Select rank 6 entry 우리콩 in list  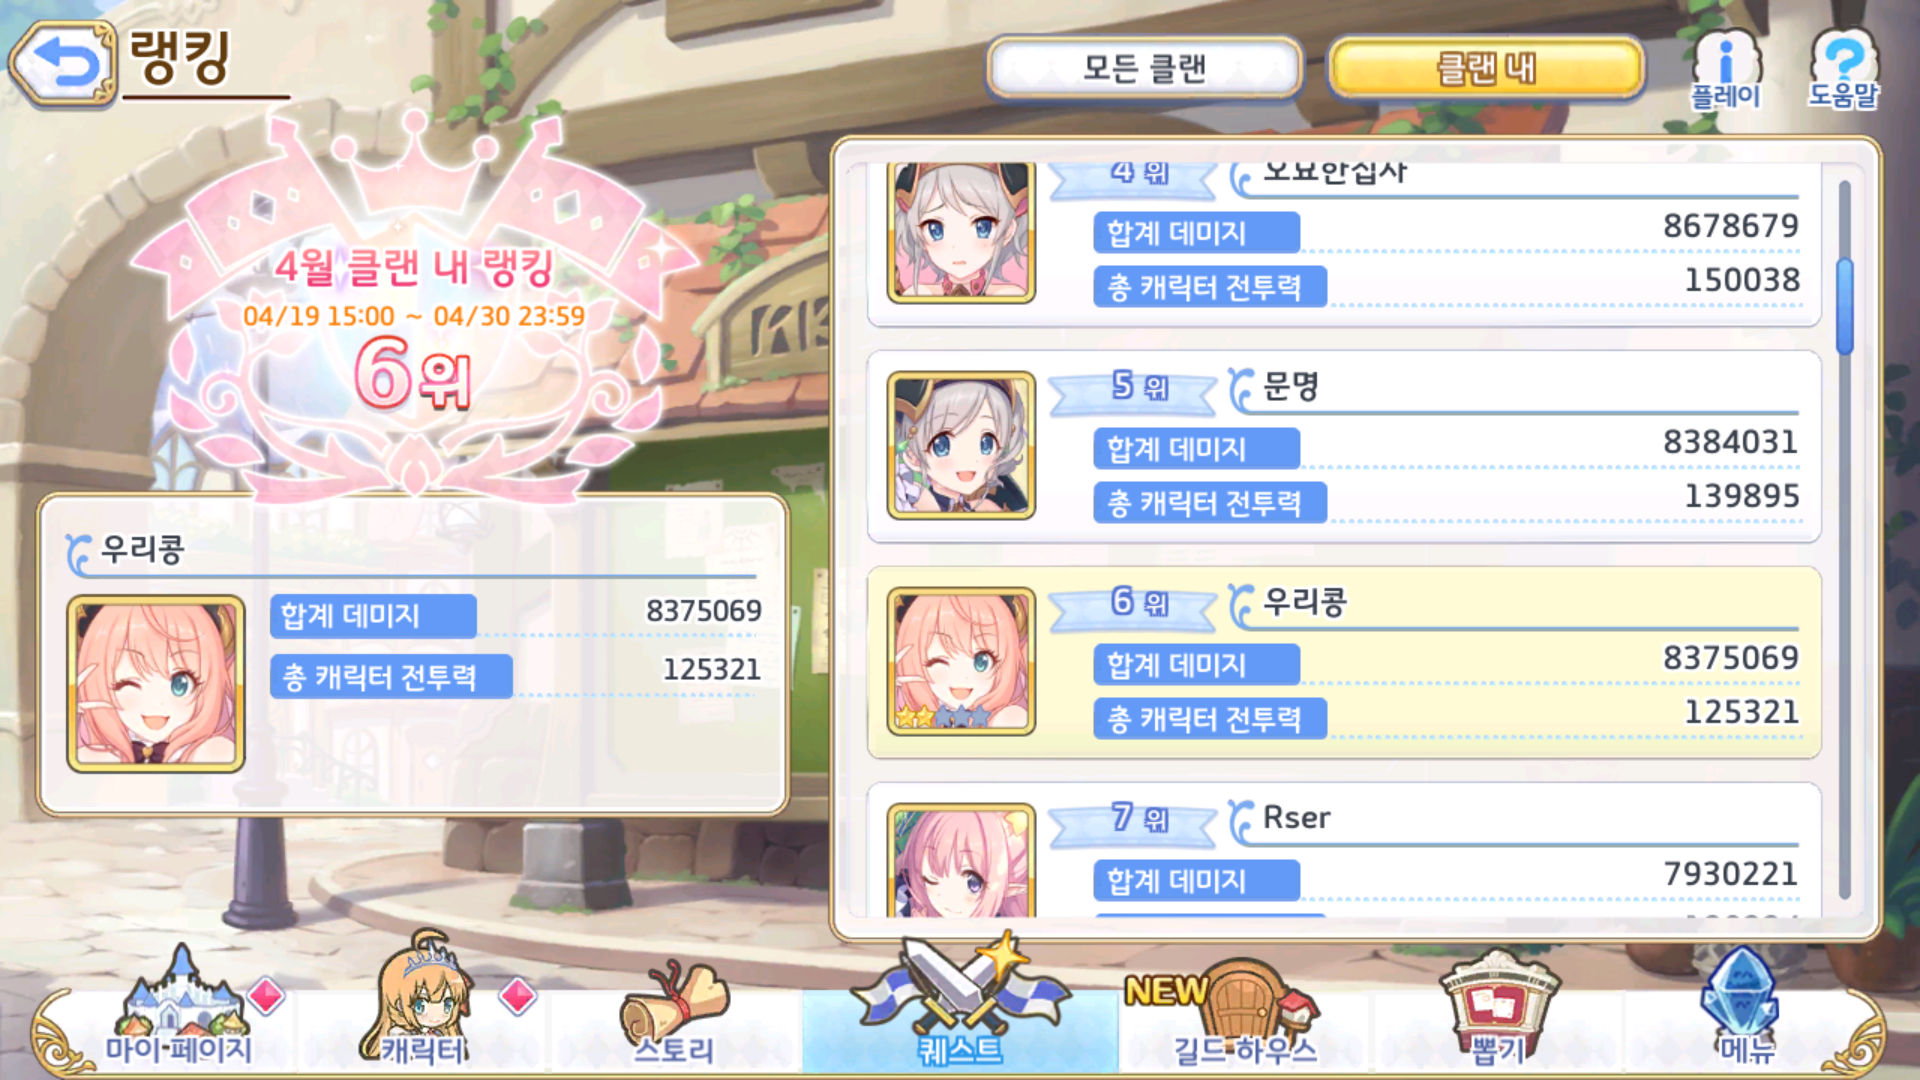1344,662
